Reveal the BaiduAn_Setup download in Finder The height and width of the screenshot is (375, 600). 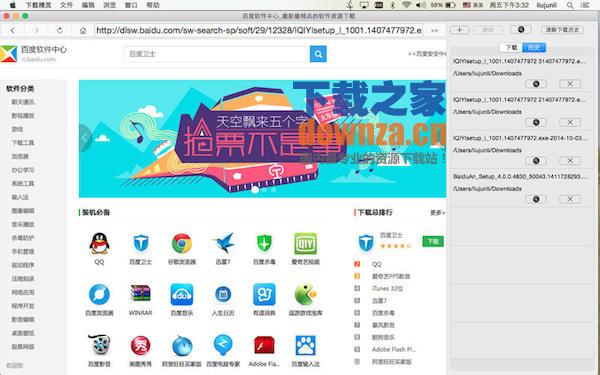tap(536, 199)
